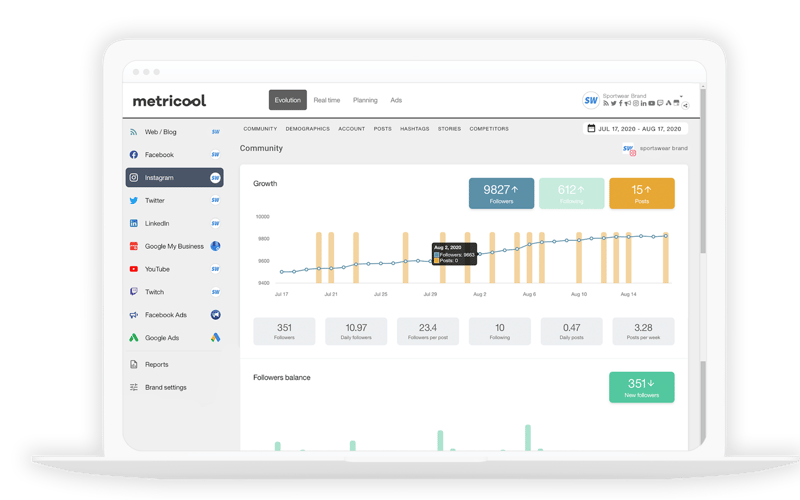Select the Community sub-tab

coord(260,129)
